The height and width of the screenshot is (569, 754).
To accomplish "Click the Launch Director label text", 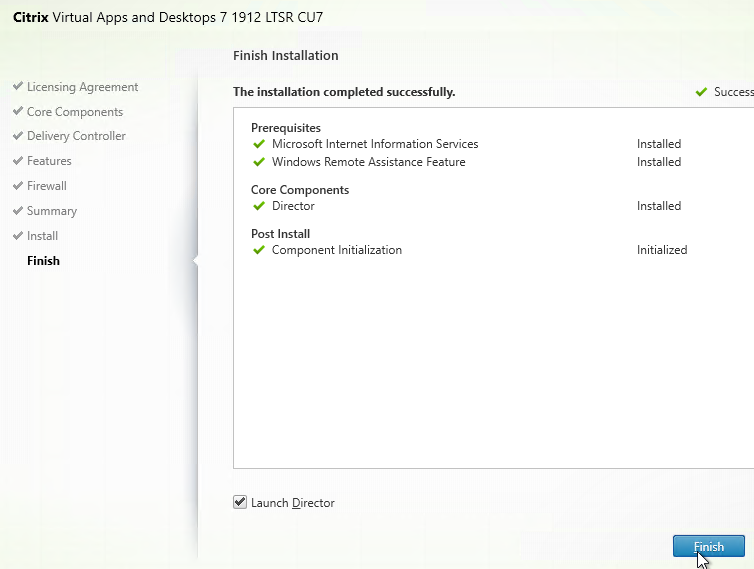I will point(292,503).
